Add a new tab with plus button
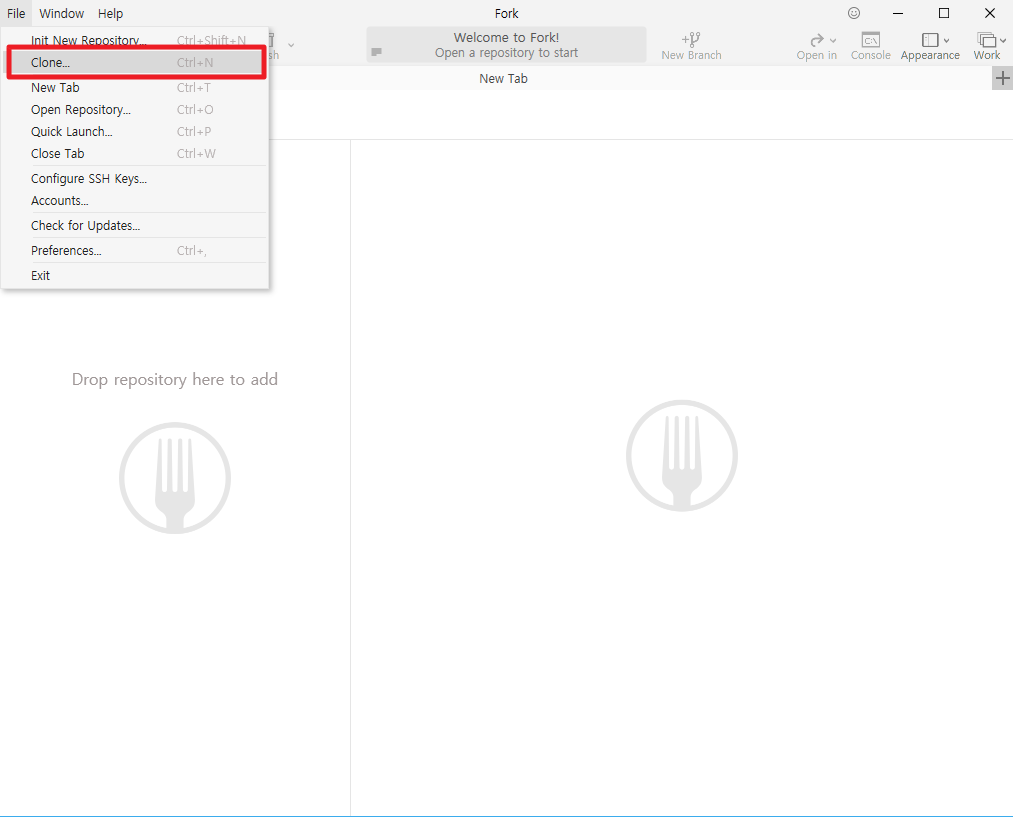The height and width of the screenshot is (817, 1013). [x=1003, y=79]
